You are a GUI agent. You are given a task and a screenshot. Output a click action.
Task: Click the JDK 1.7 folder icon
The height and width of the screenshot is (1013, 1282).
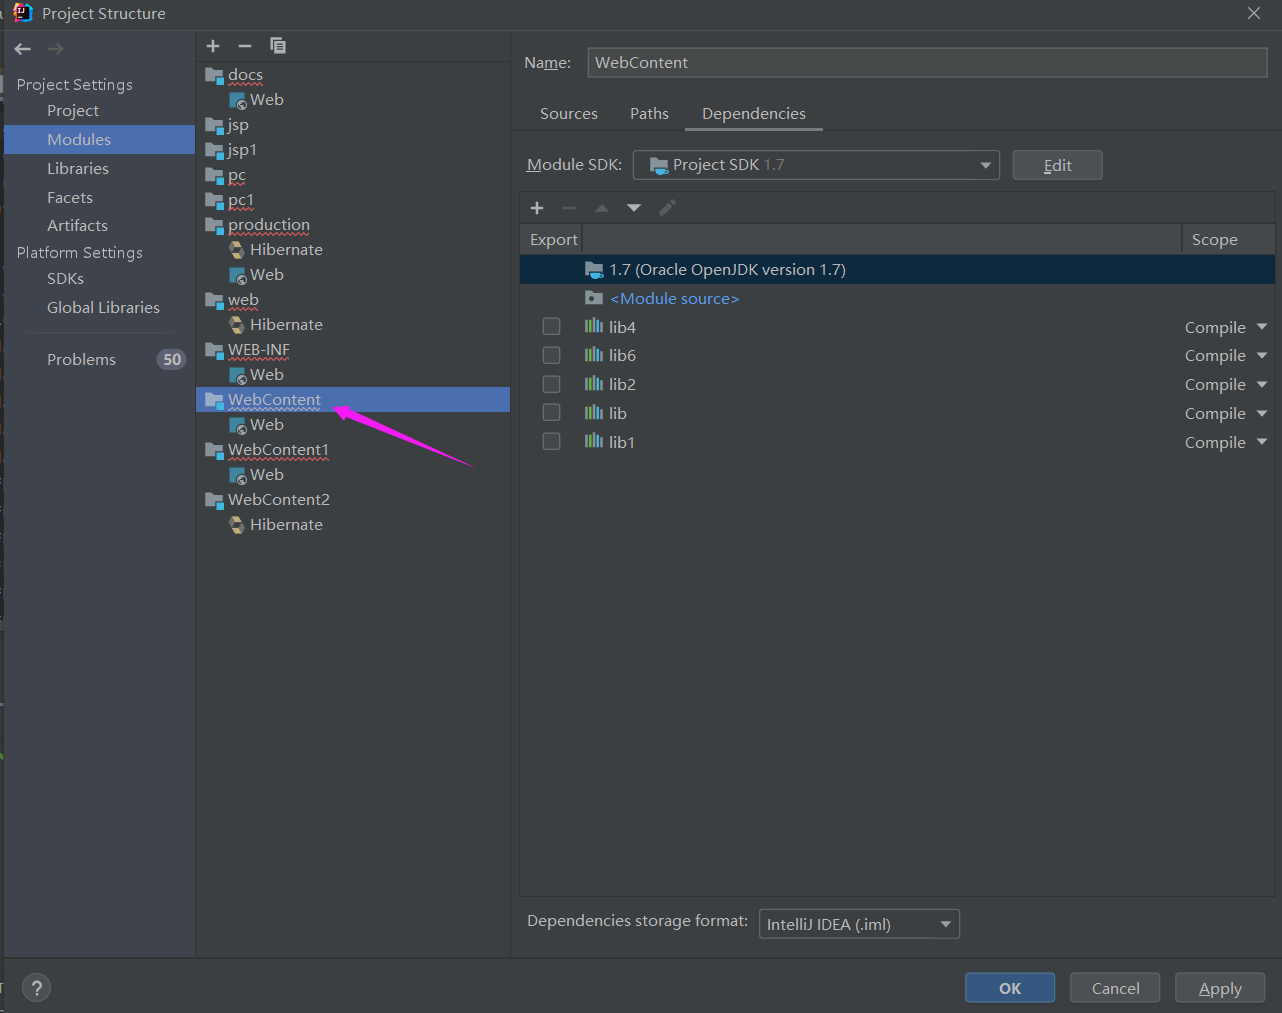594,269
